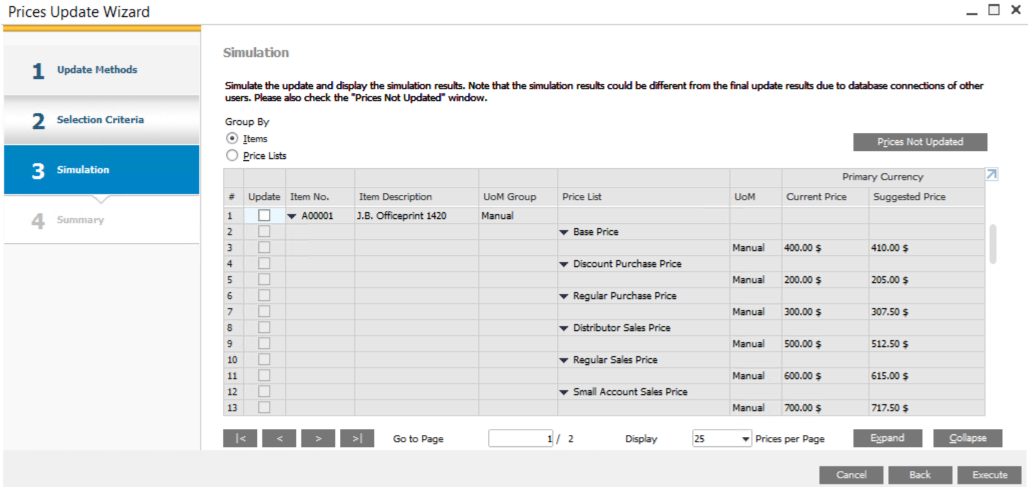This screenshot has height=487, width=1028.
Task: Jump to the last page
Action: pyautogui.click(x=357, y=438)
